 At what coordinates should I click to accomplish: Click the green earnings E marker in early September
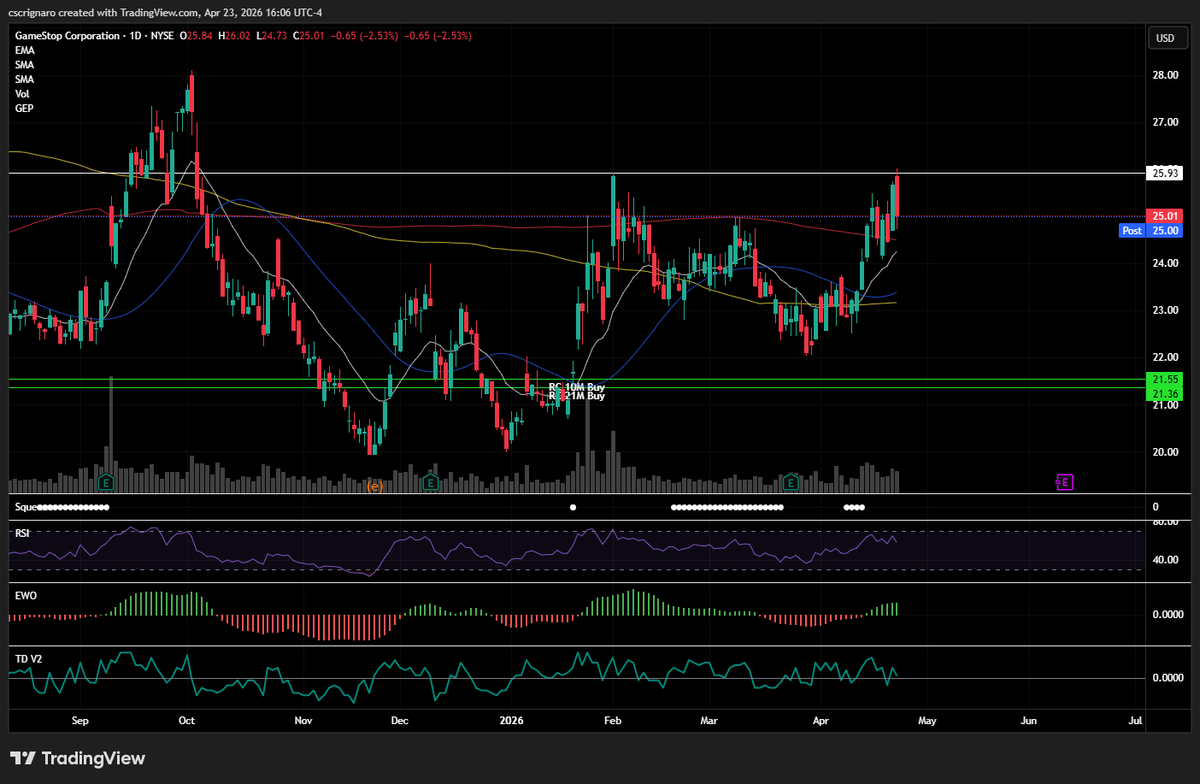[106, 483]
